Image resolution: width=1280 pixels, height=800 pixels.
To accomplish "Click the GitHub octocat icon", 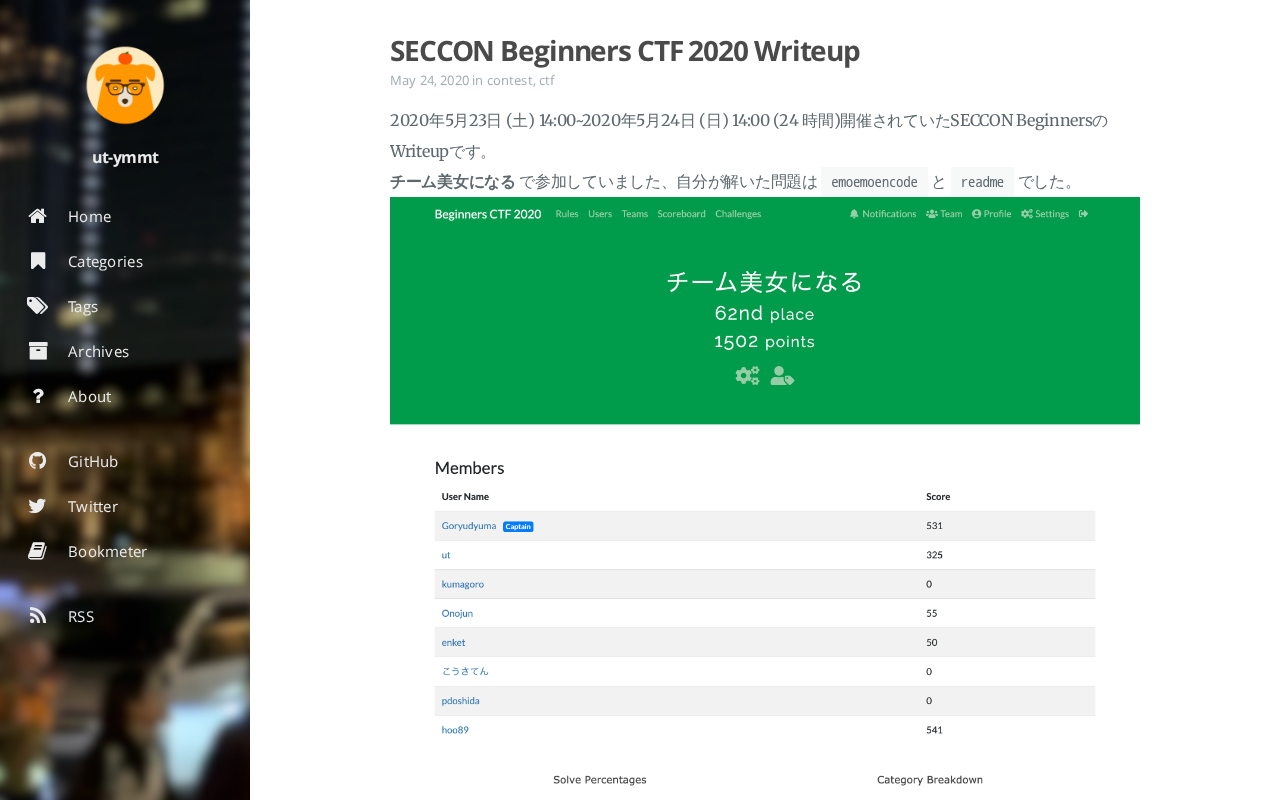I will [38, 461].
